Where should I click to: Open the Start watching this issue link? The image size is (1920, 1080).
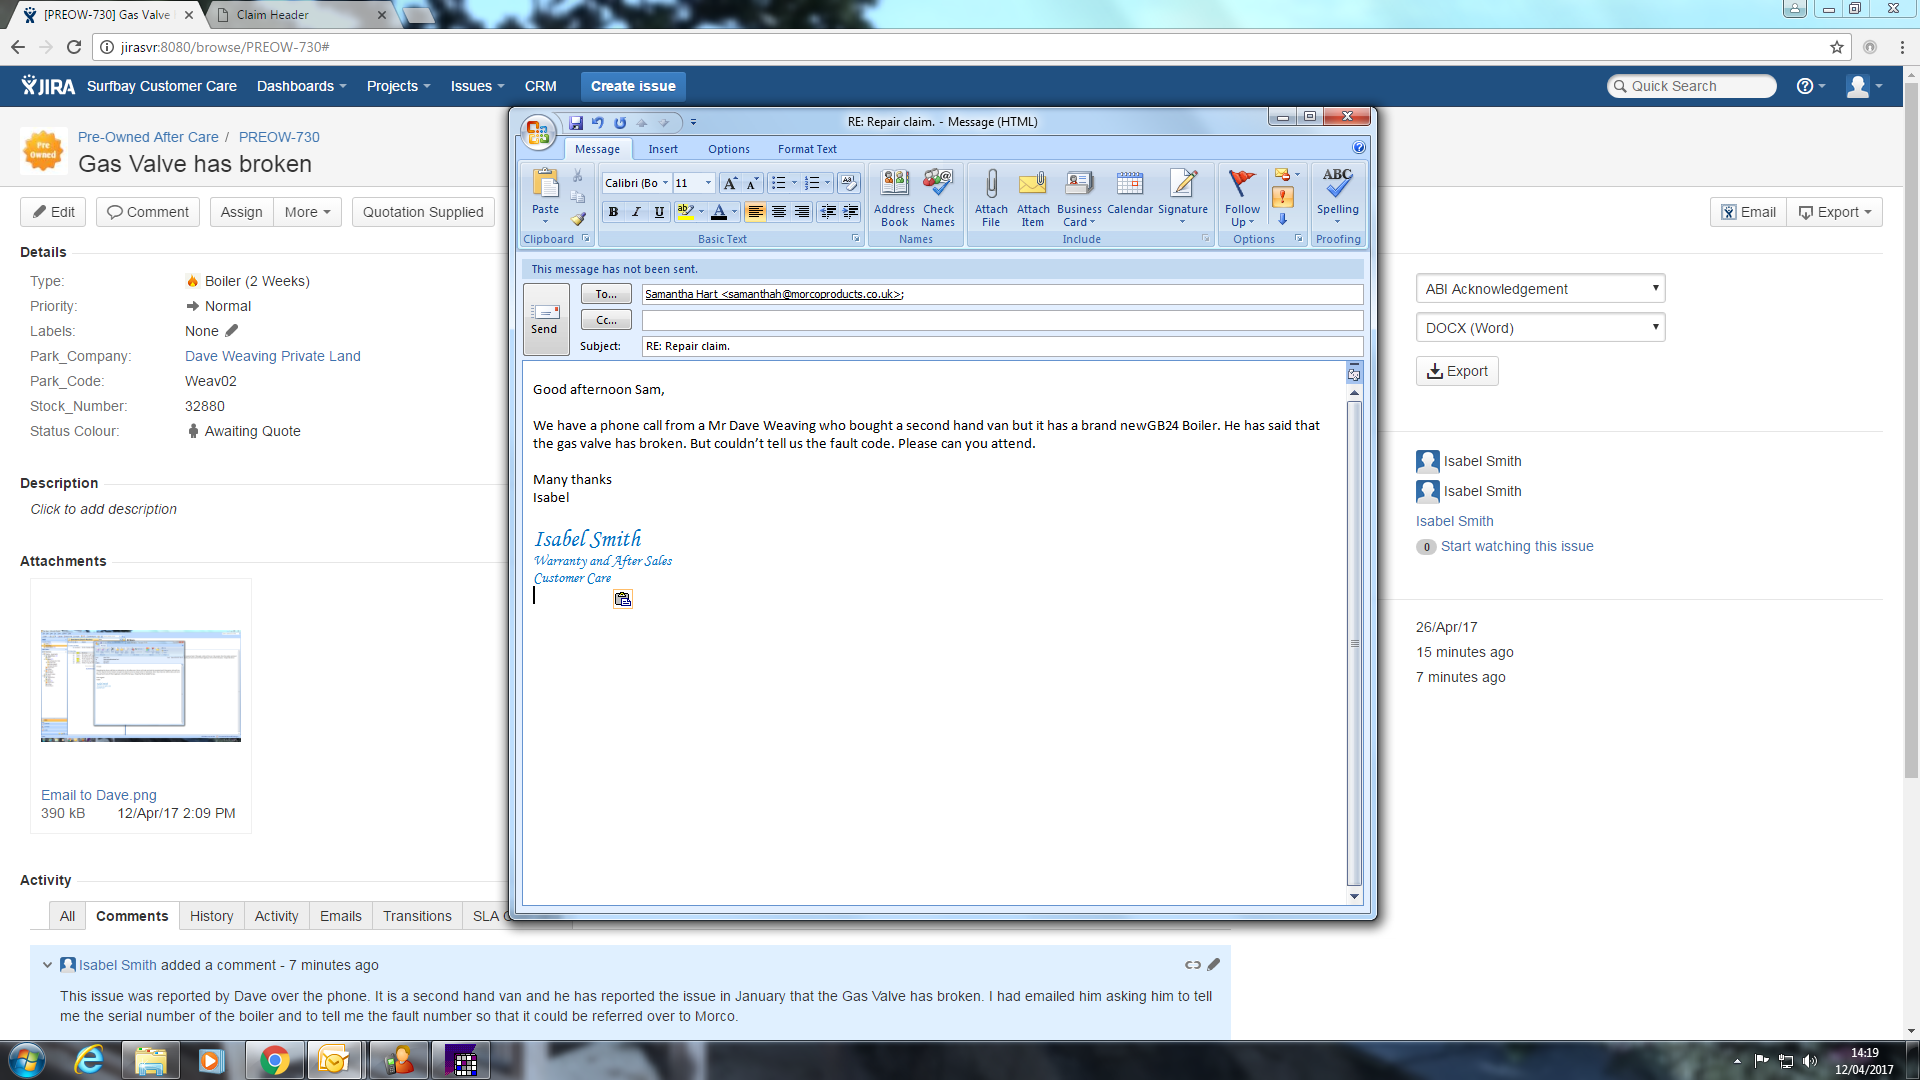coord(1516,546)
